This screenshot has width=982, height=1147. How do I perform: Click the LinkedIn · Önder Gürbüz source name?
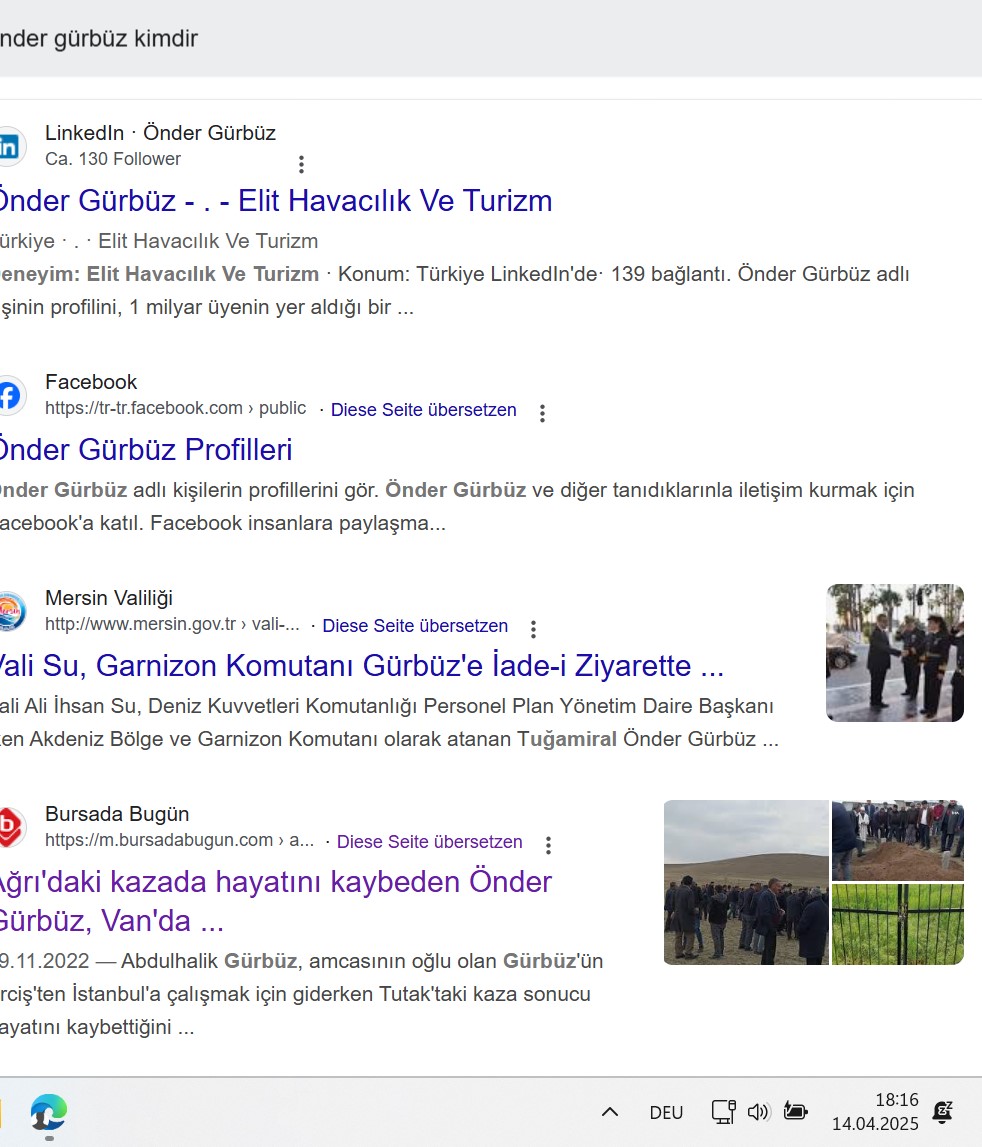(160, 133)
